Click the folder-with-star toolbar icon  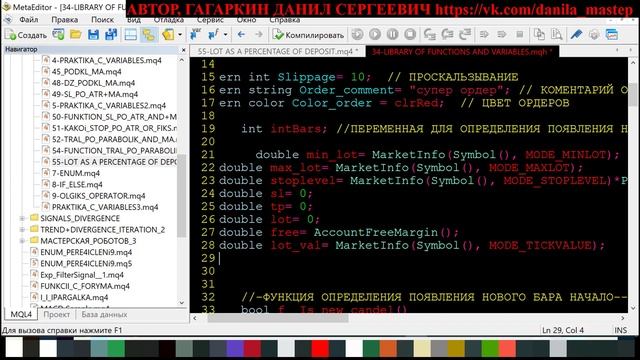tap(168, 35)
